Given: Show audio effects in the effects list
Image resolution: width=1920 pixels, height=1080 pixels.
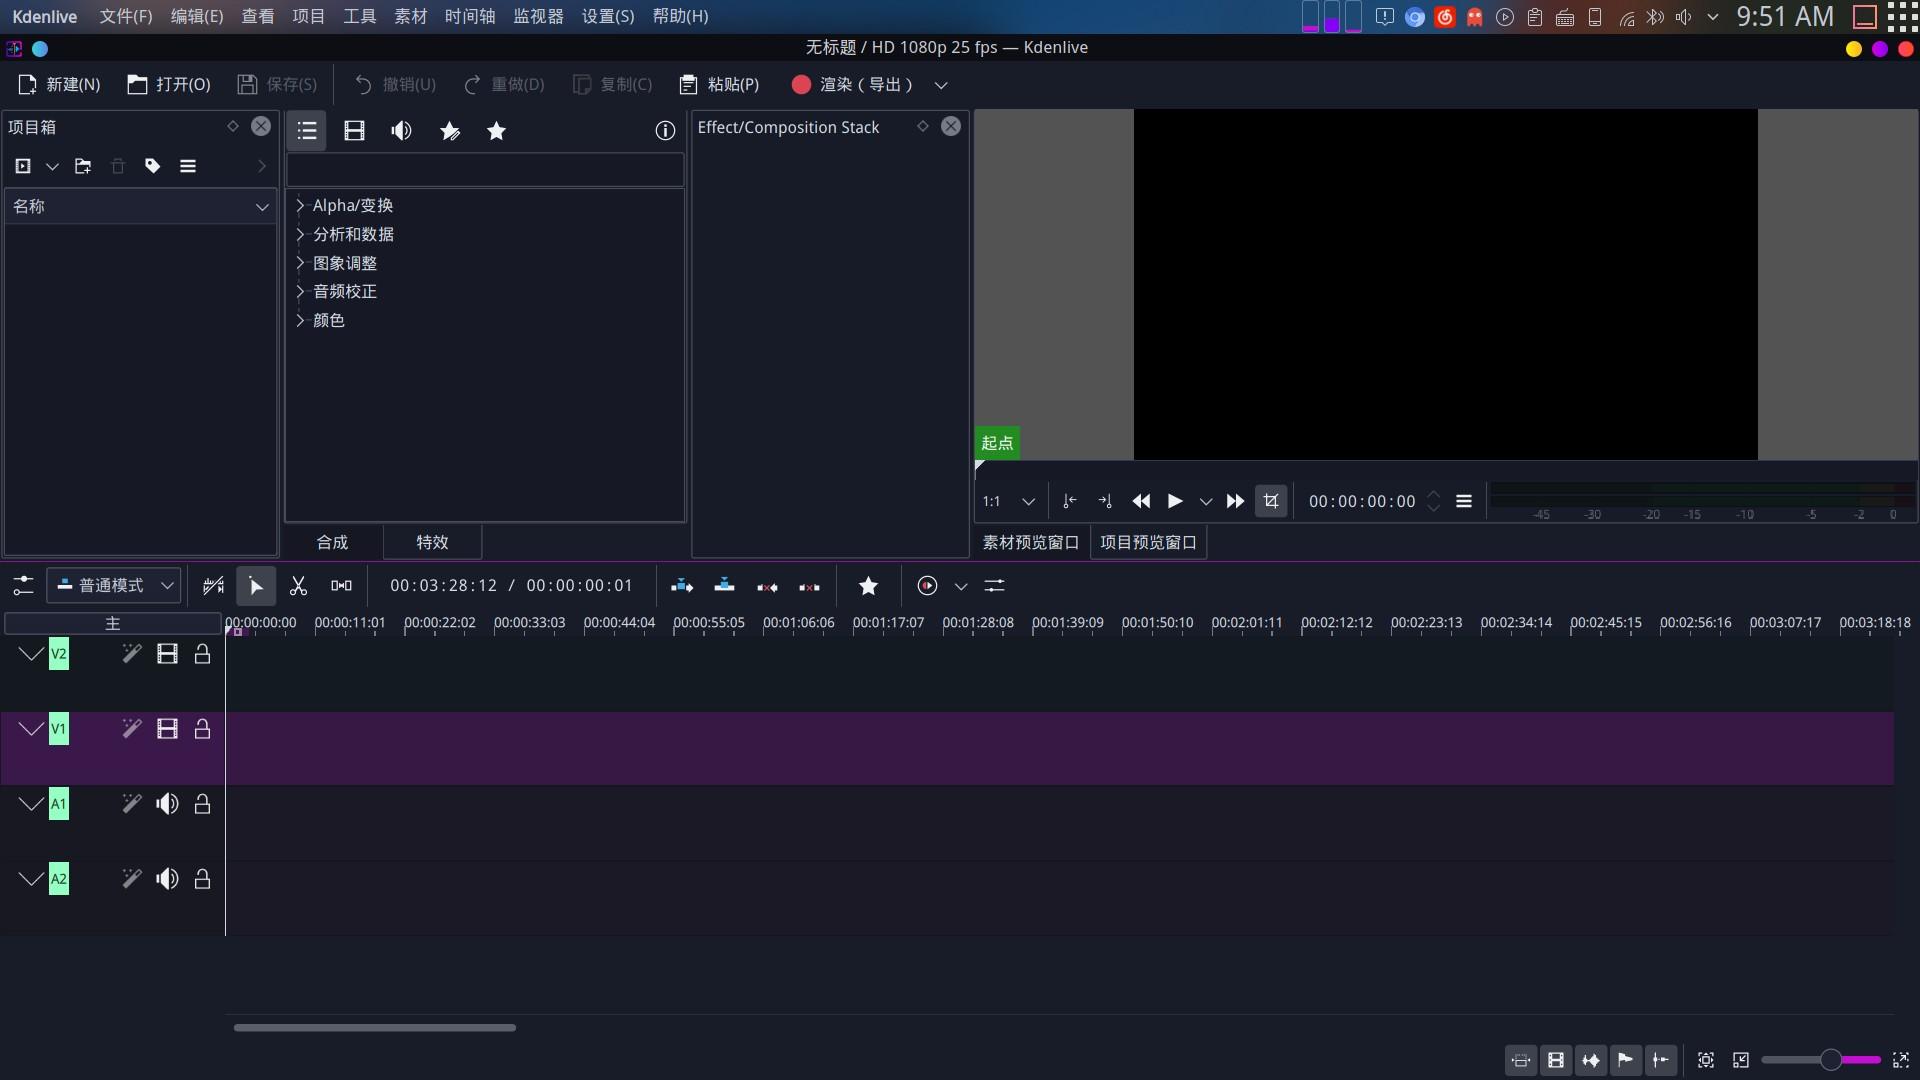Looking at the screenshot, I should (401, 130).
